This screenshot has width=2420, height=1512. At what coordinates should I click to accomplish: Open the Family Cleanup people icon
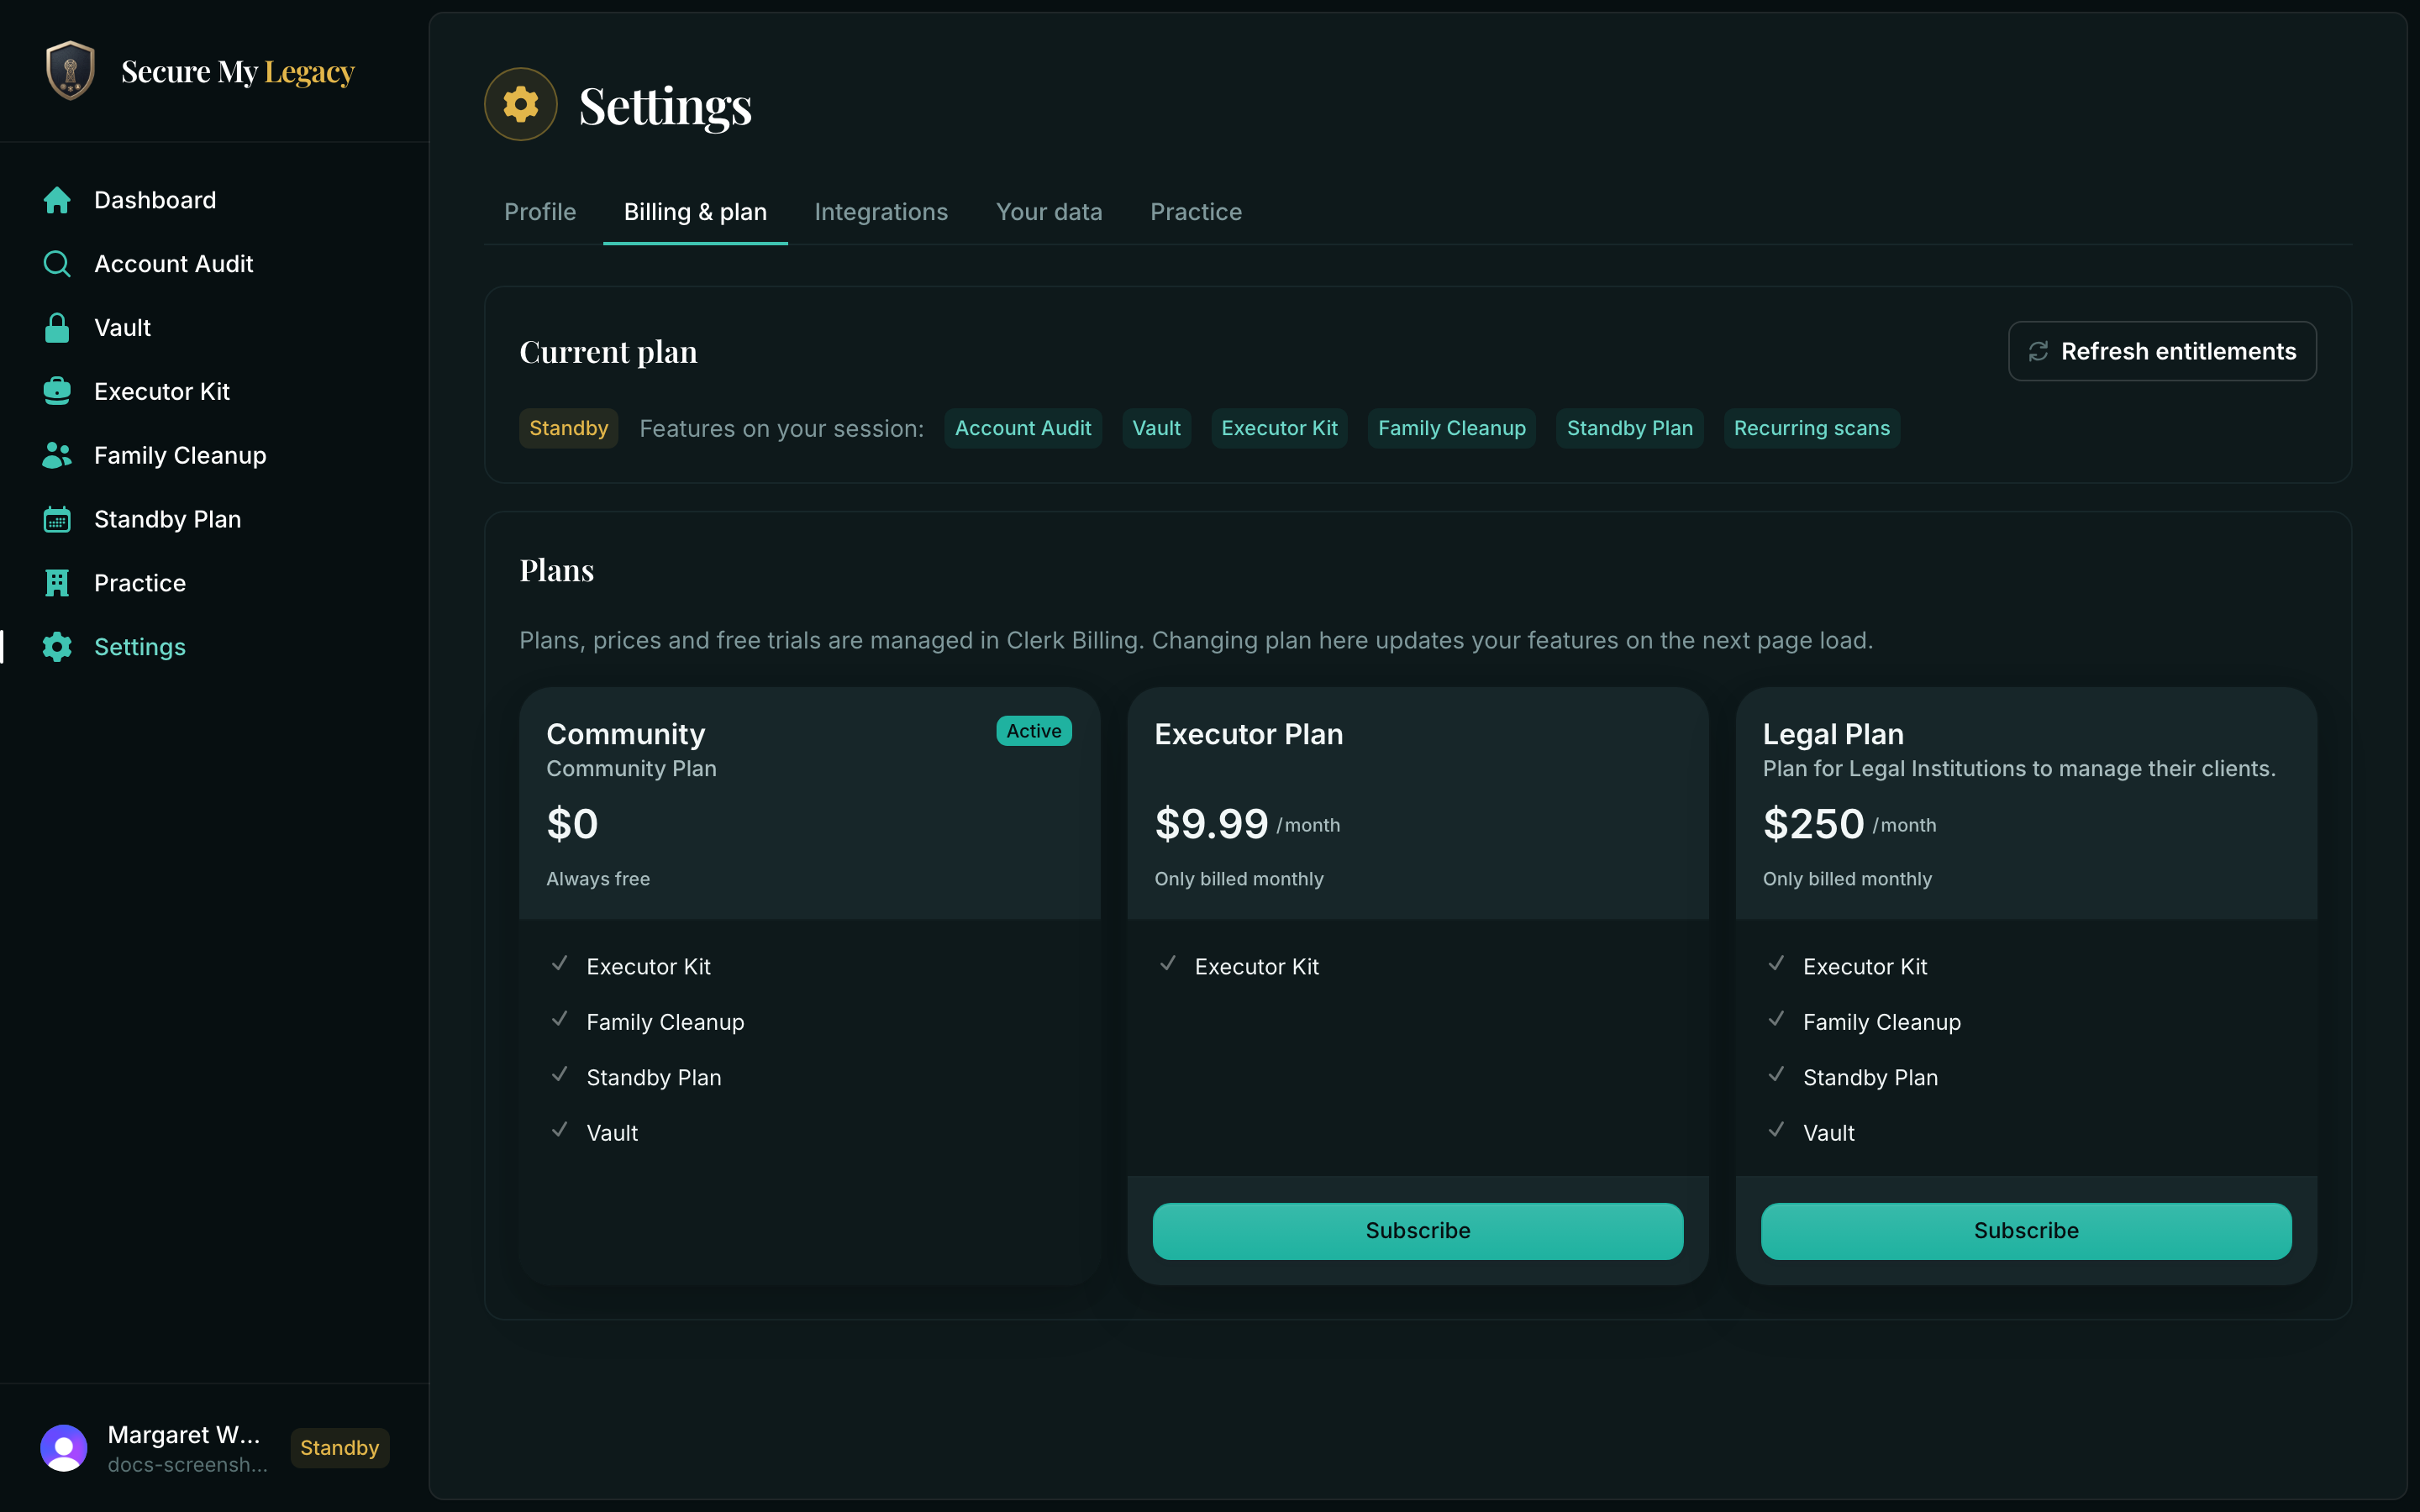tap(57, 455)
